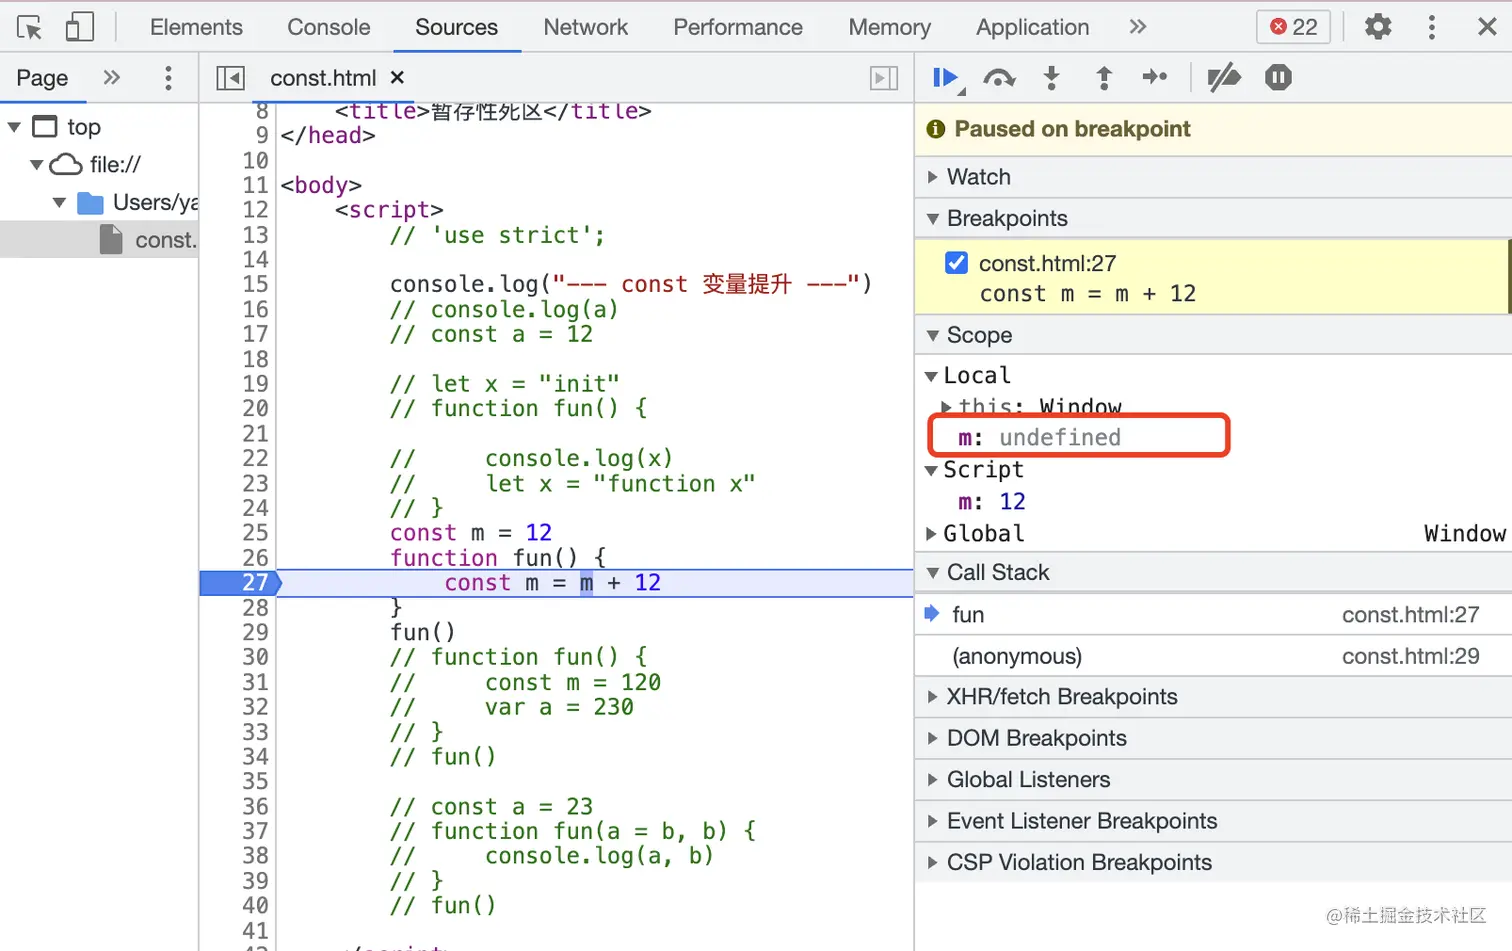Open the Performance tab
The image size is (1512, 951).
[x=737, y=27]
